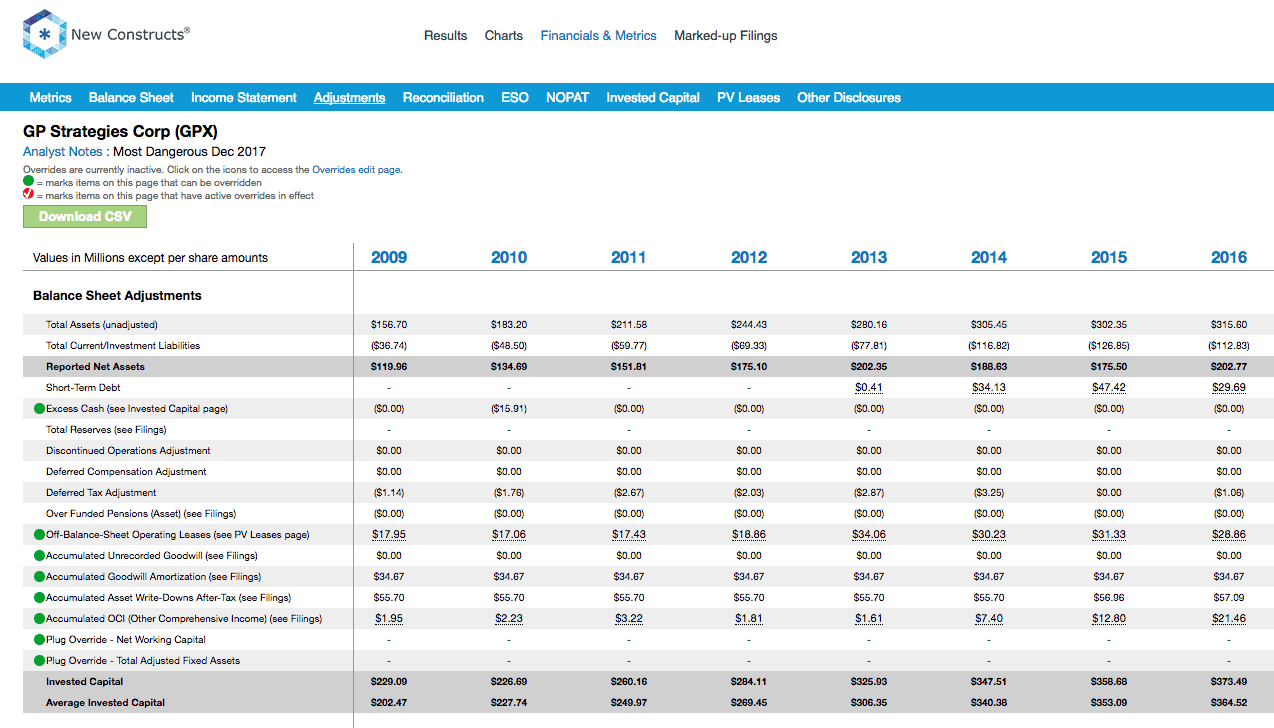Click the 2009 column header
The height and width of the screenshot is (728, 1274).
click(389, 257)
